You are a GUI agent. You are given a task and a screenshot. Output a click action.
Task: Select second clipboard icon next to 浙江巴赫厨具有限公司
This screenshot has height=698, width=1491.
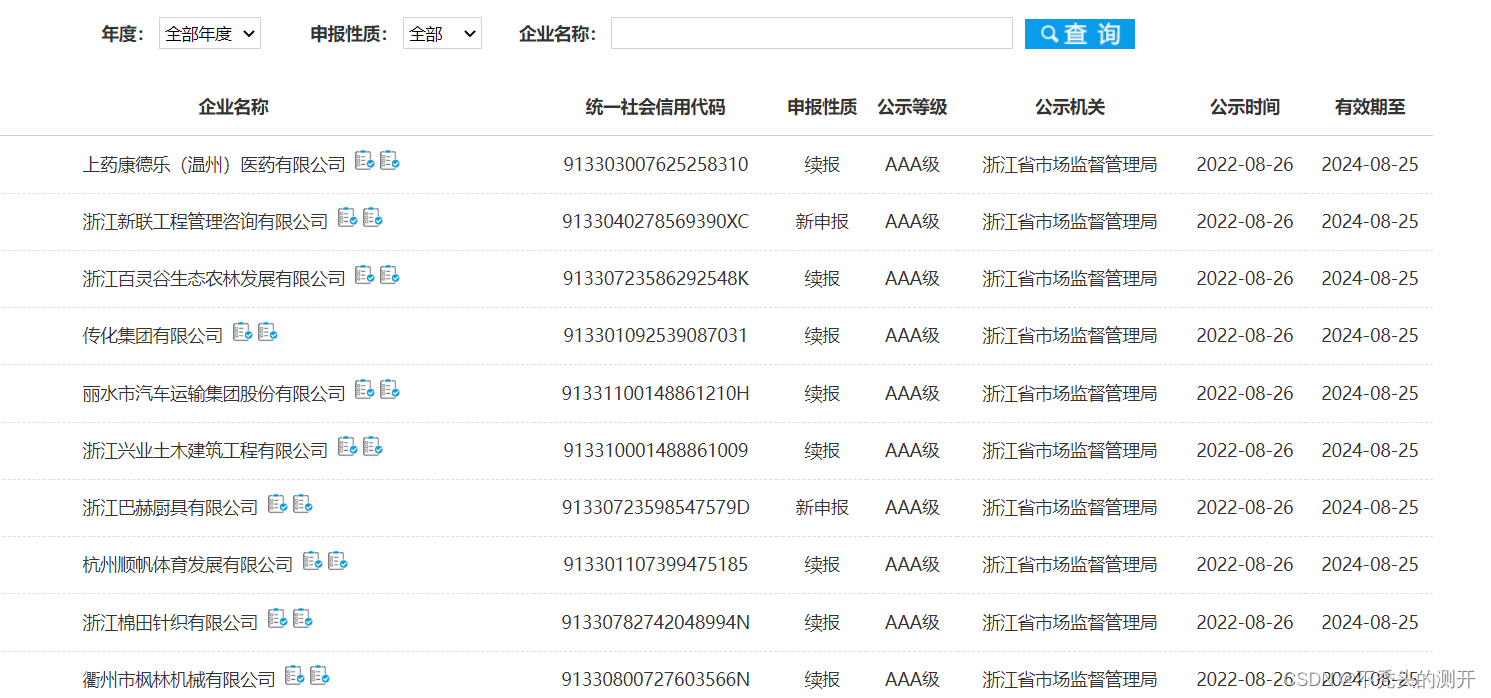point(302,503)
